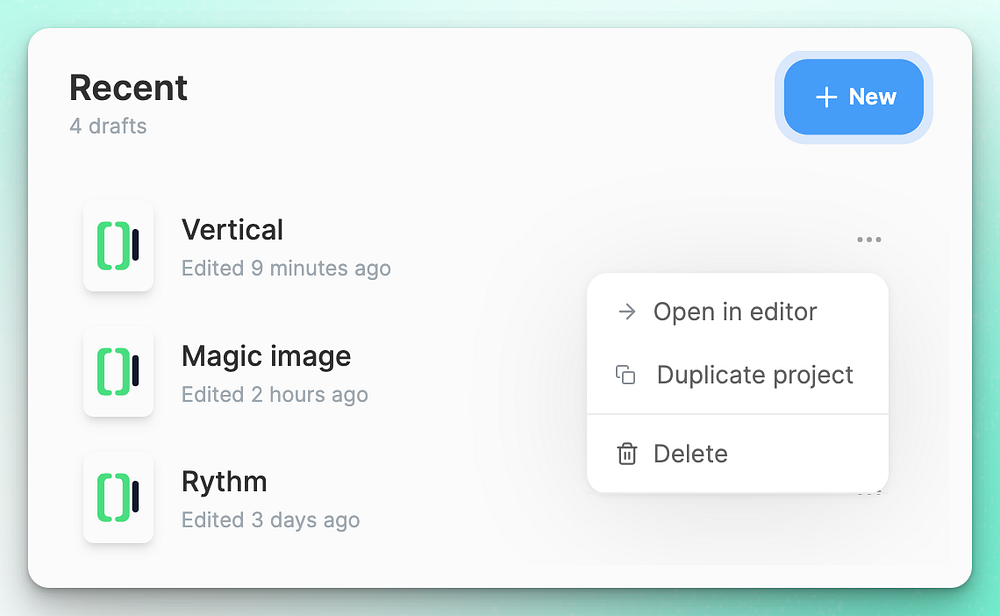1000x616 pixels.
Task: Open the Rythm draft title
Action: click(x=224, y=482)
